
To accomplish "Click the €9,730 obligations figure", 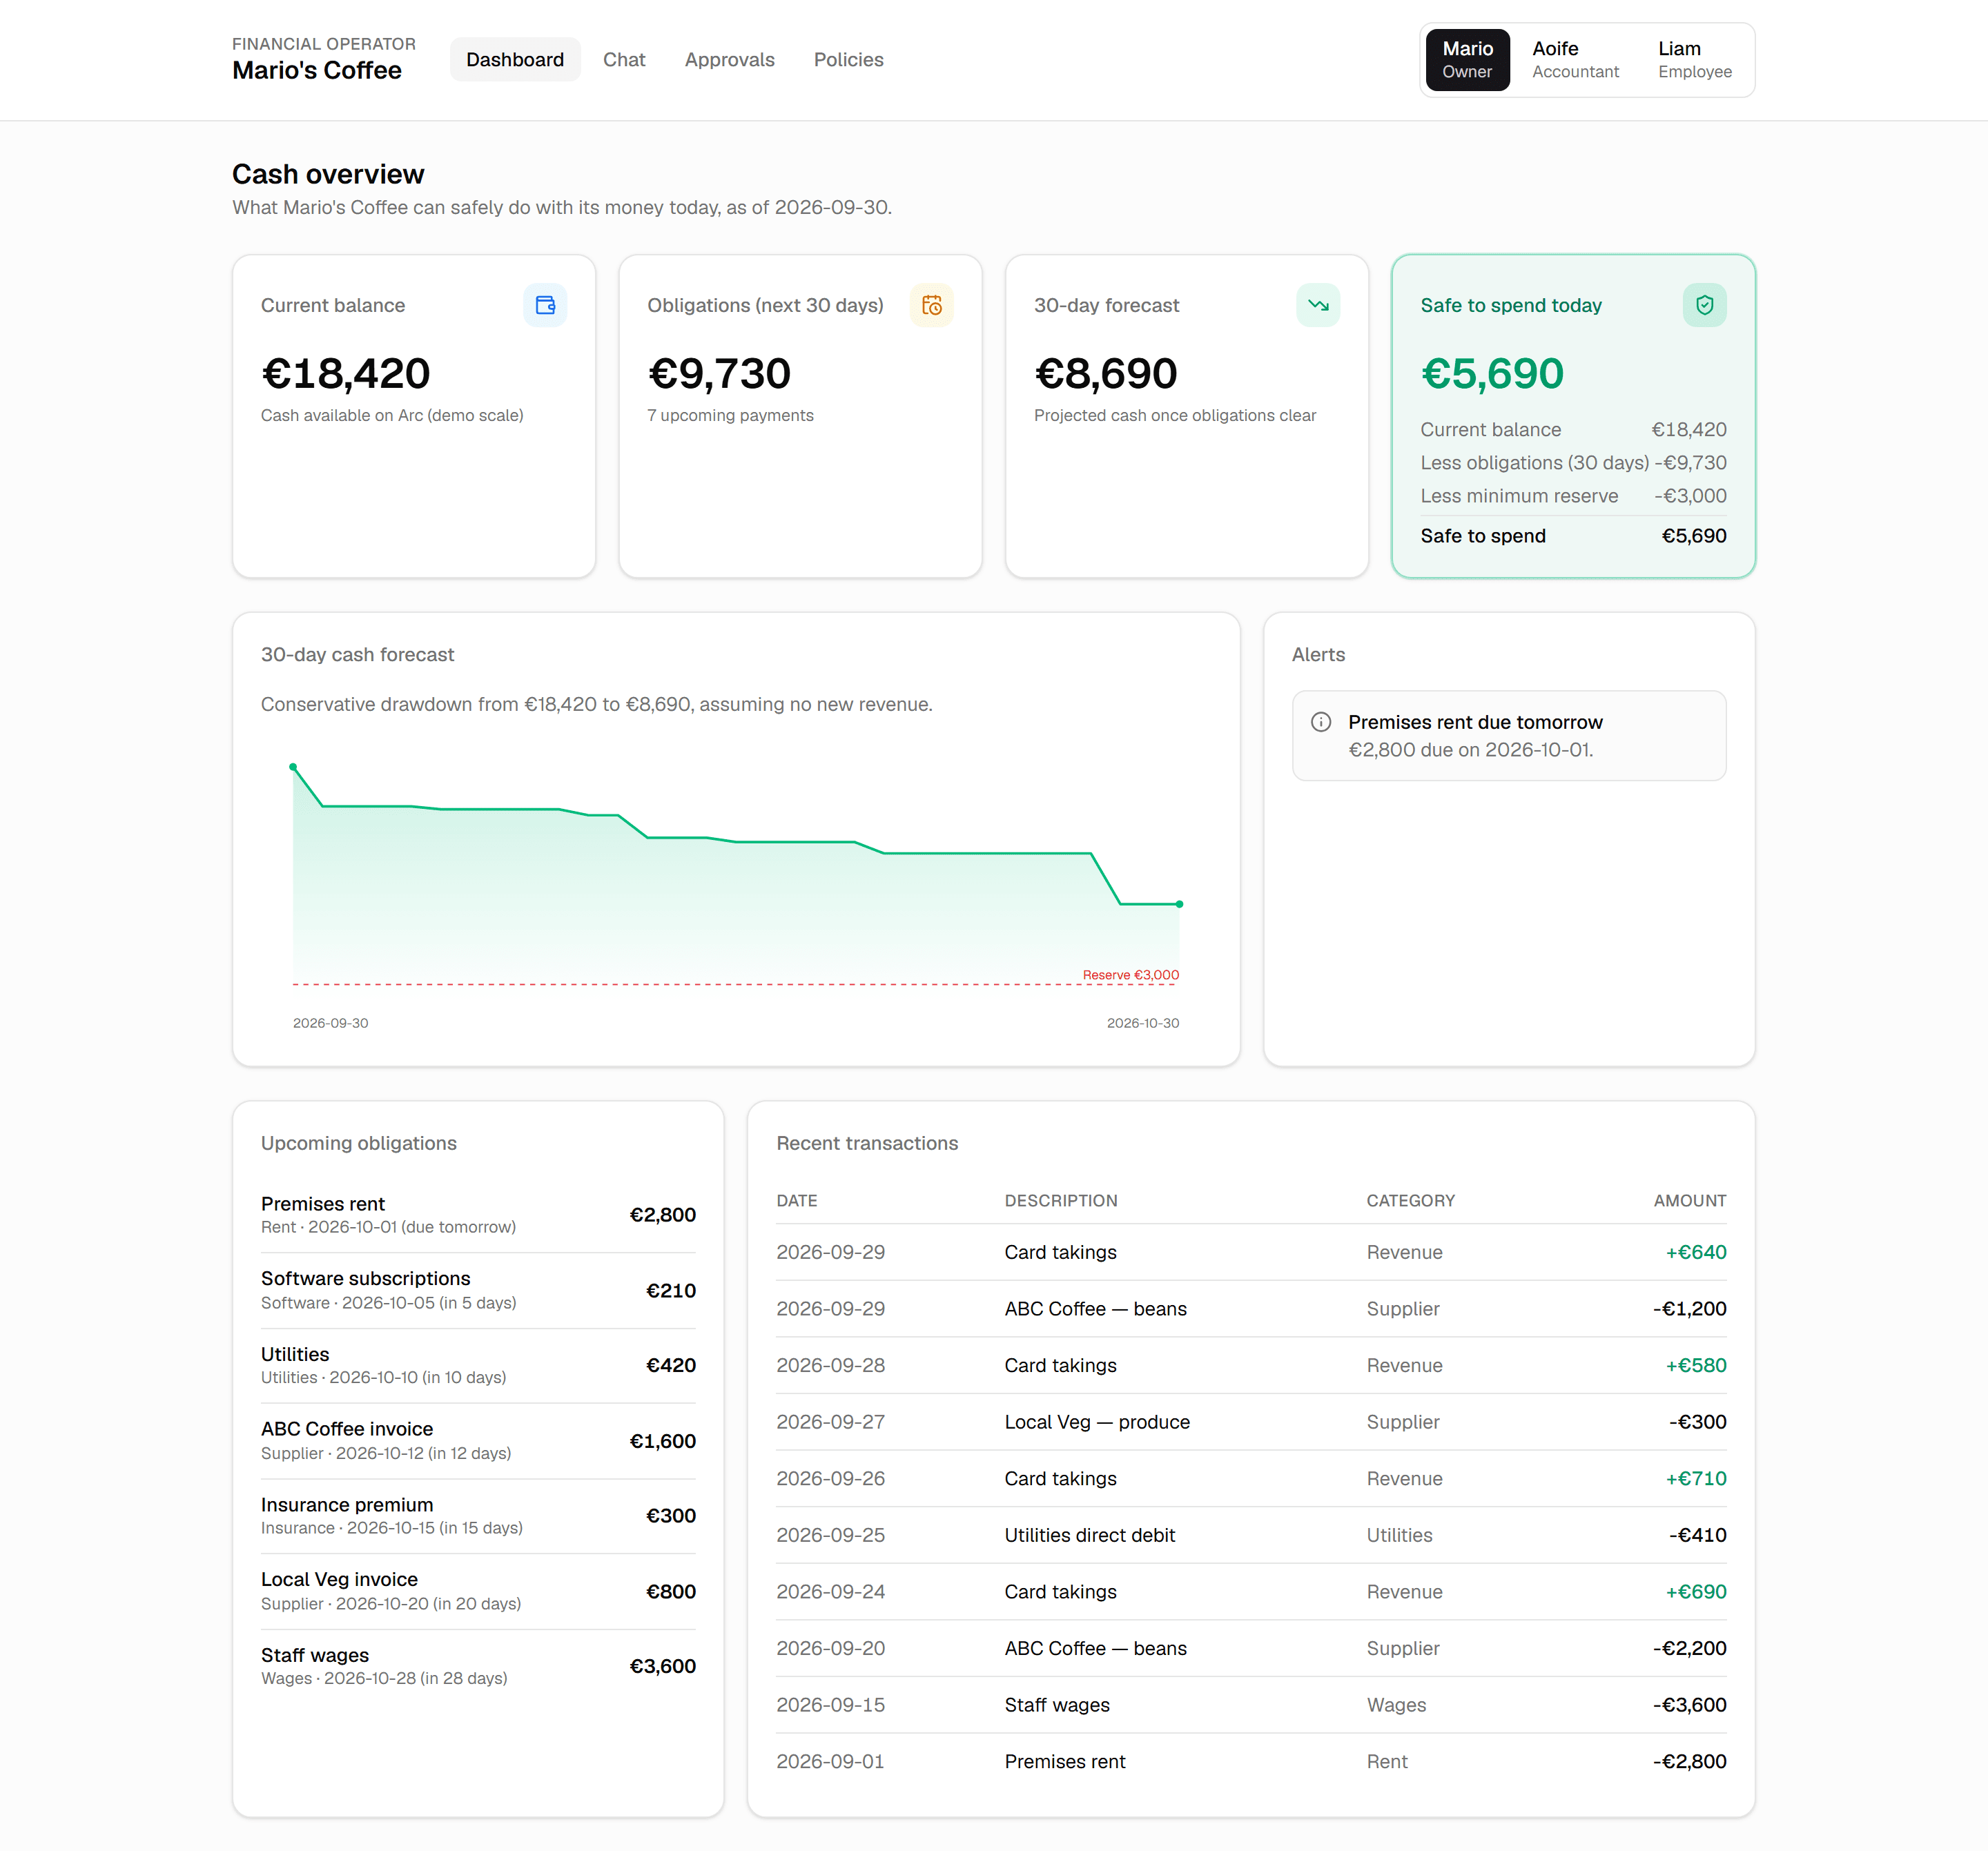I will [x=719, y=374].
